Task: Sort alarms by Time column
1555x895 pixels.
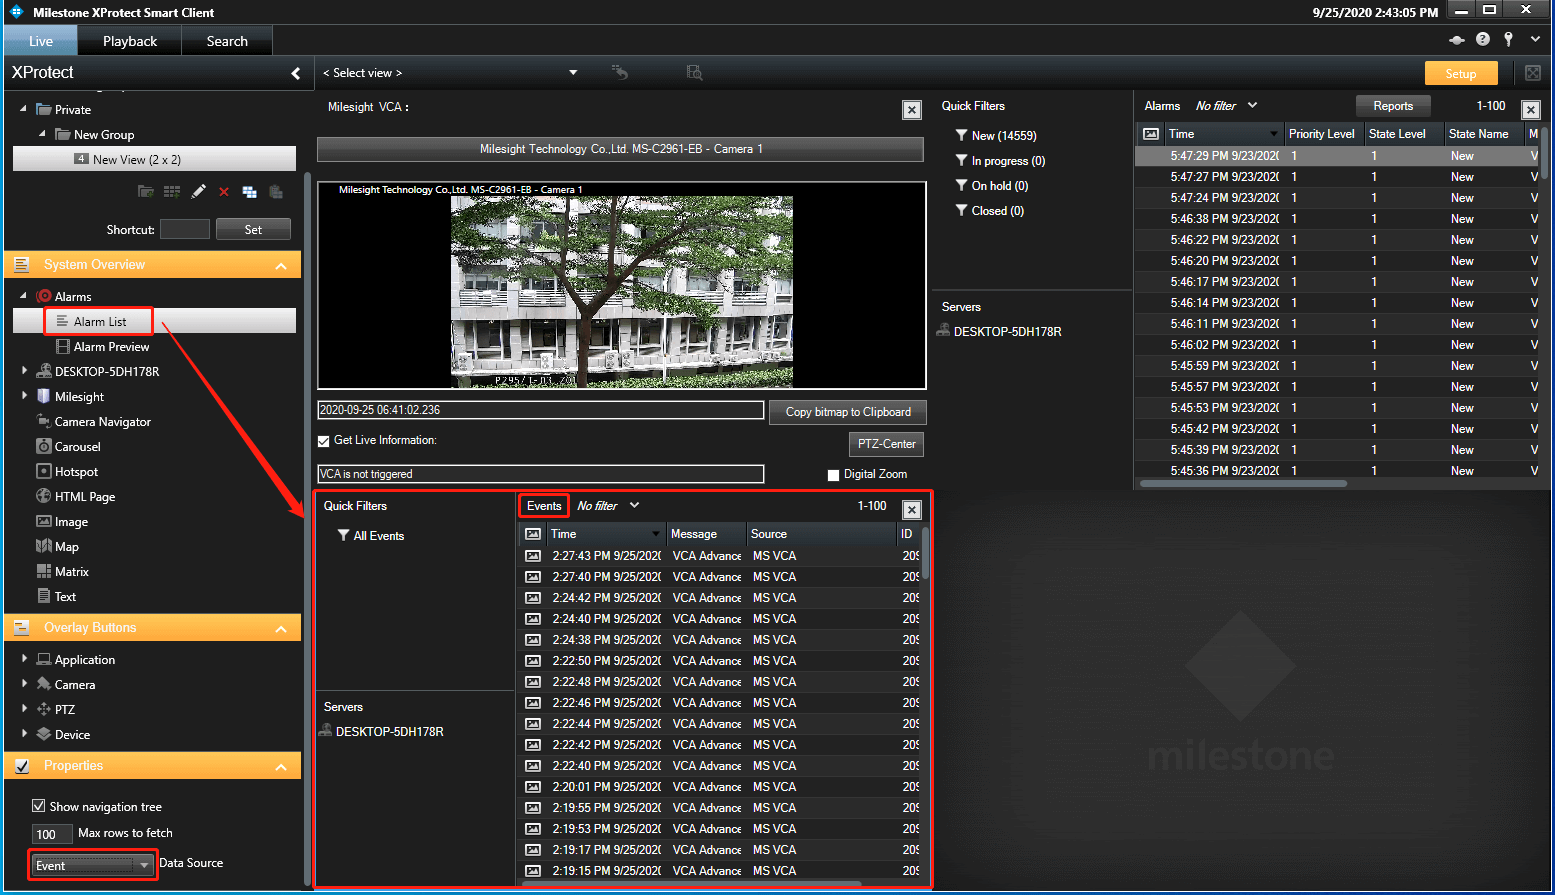Action: click(1224, 133)
